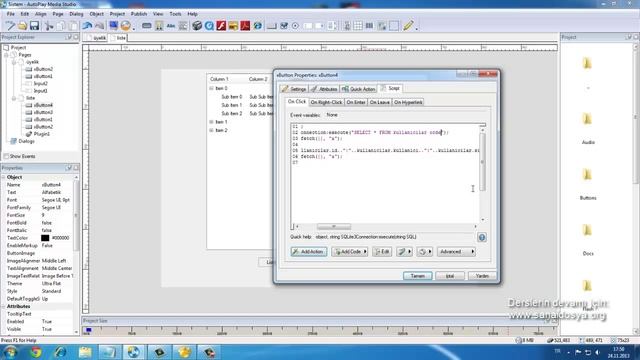
Task: Select the On Right-Click event tab
Action: (x=326, y=102)
